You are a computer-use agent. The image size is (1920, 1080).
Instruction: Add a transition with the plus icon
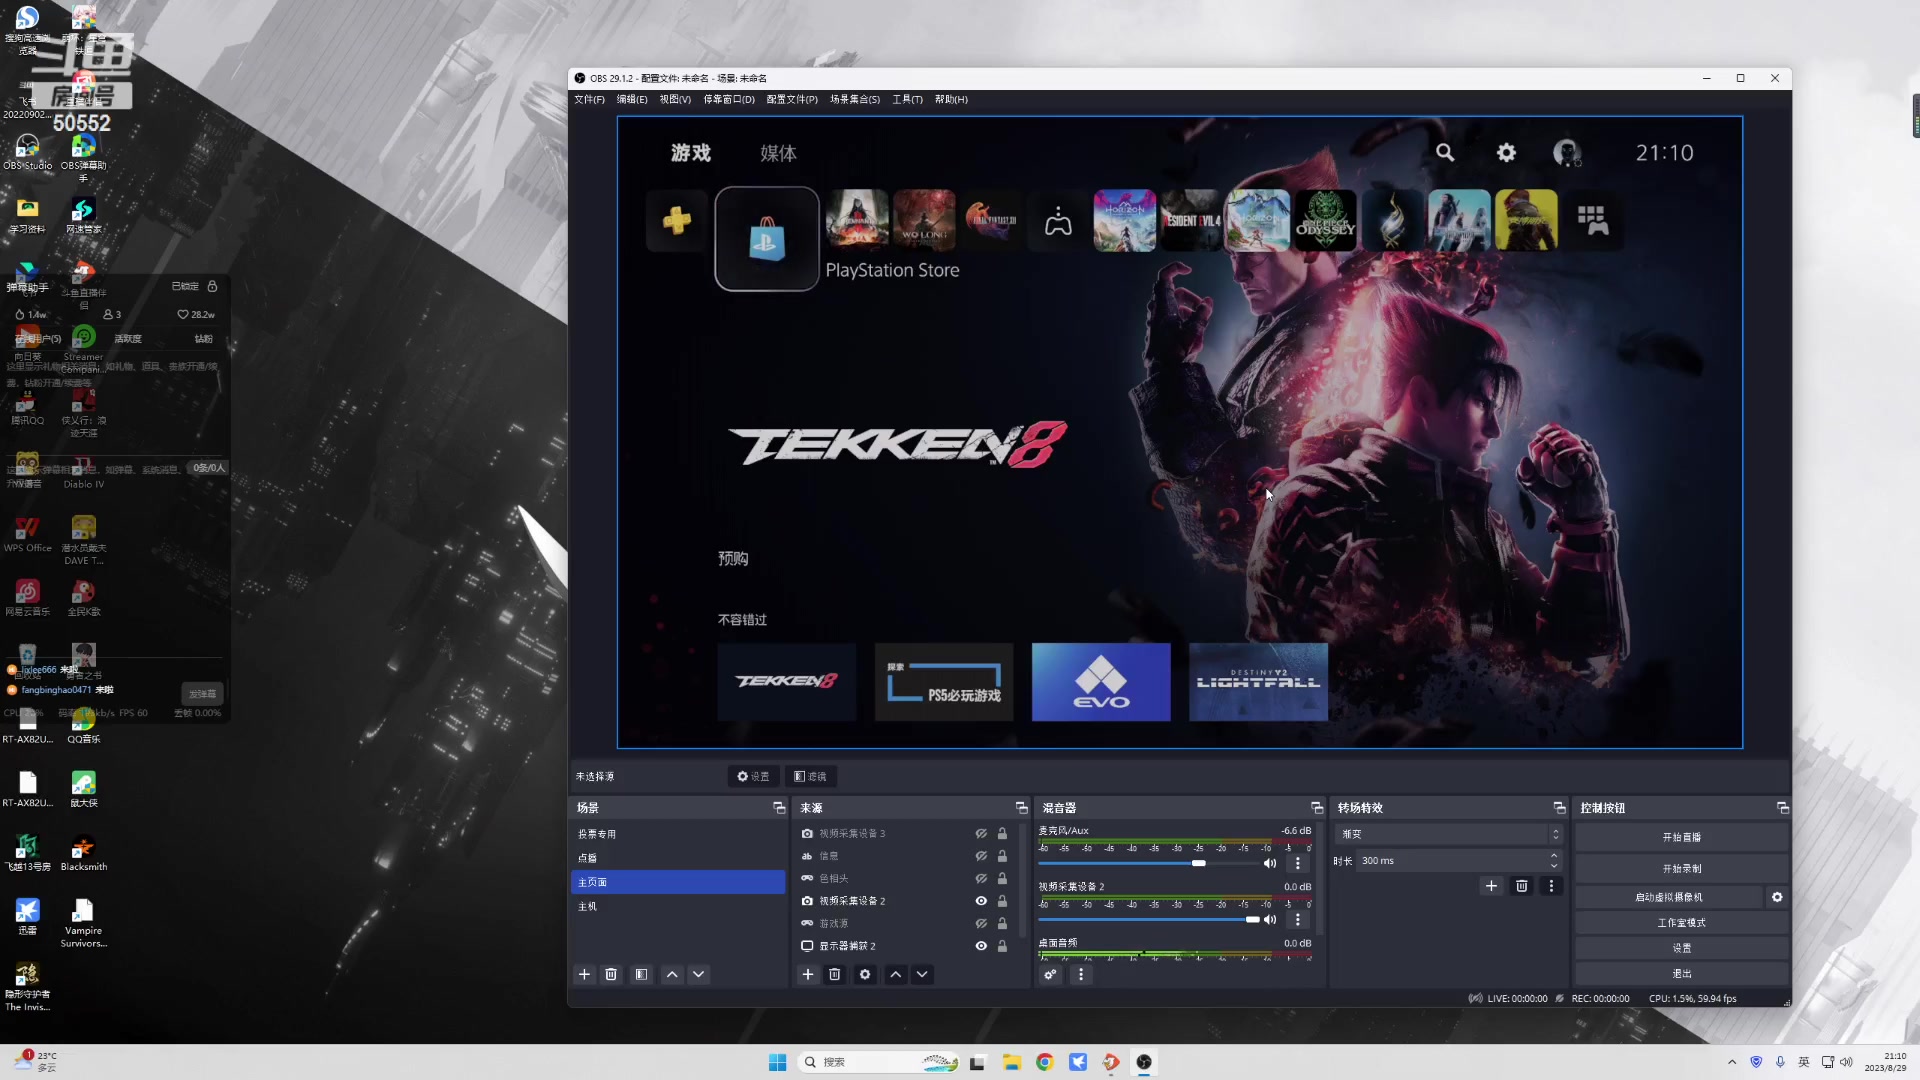(x=1491, y=886)
